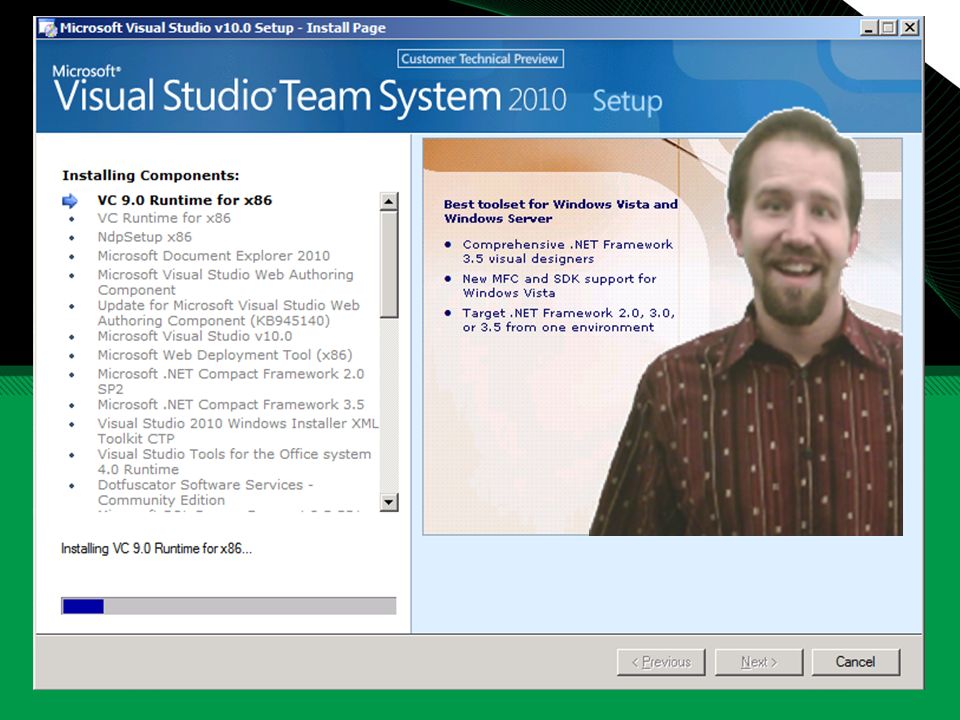Click the component list scroll-up arrow

coord(389,201)
